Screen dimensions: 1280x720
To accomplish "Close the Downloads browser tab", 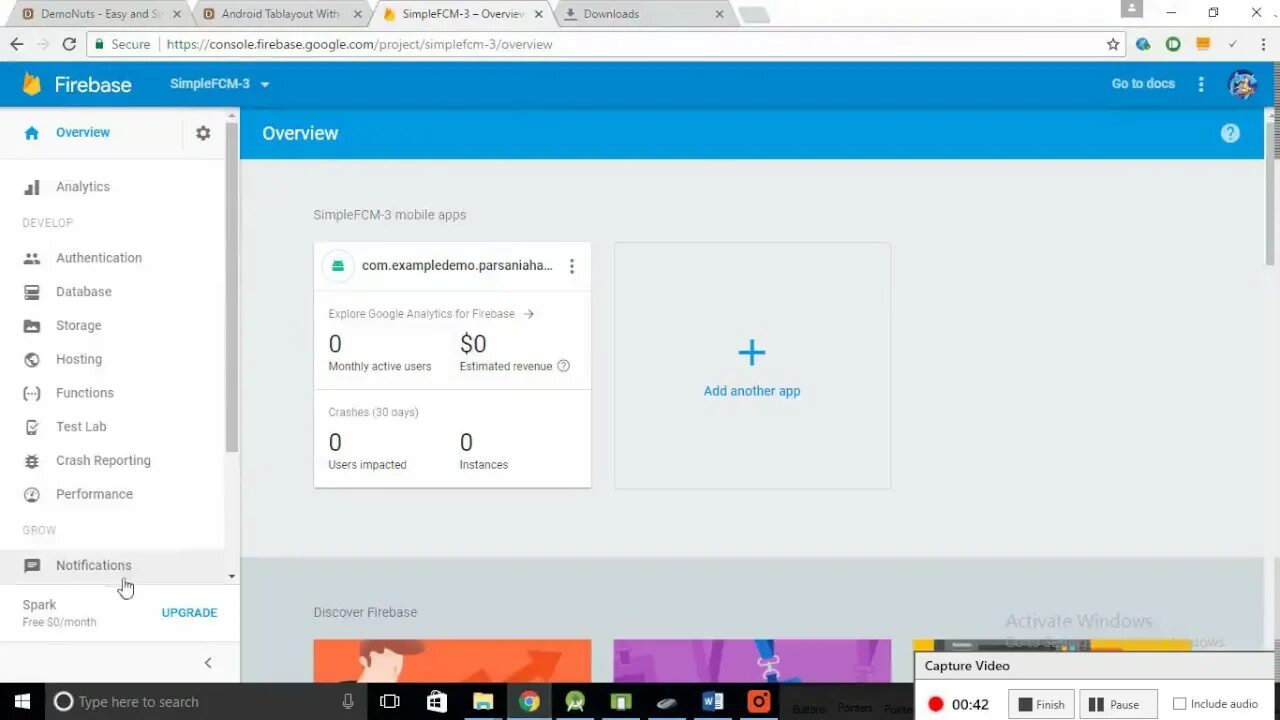I will [719, 14].
